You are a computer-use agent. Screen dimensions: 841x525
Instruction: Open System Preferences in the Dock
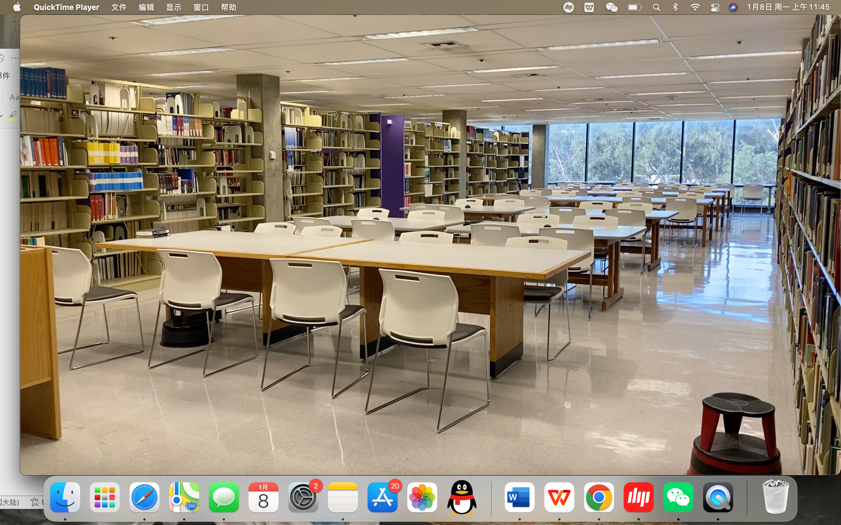(303, 497)
